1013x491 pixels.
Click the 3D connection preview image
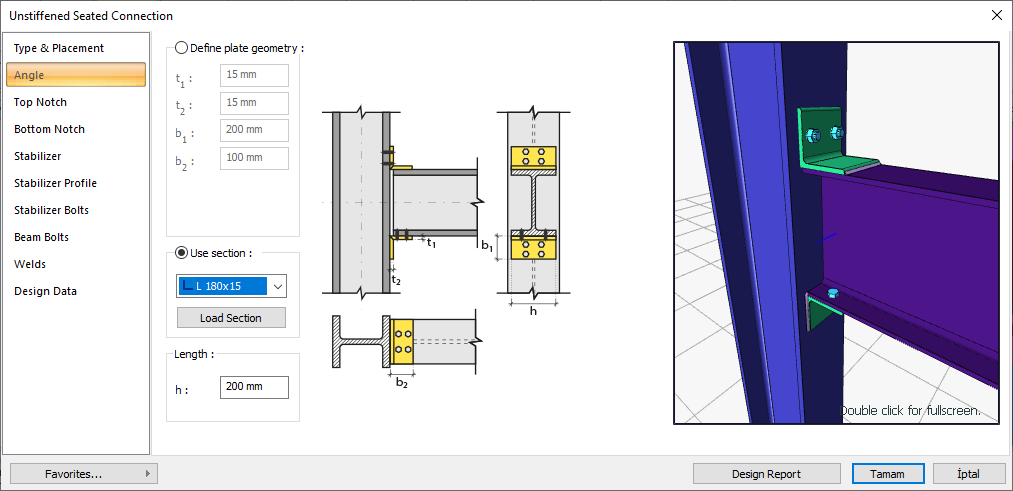tap(836, 232)
